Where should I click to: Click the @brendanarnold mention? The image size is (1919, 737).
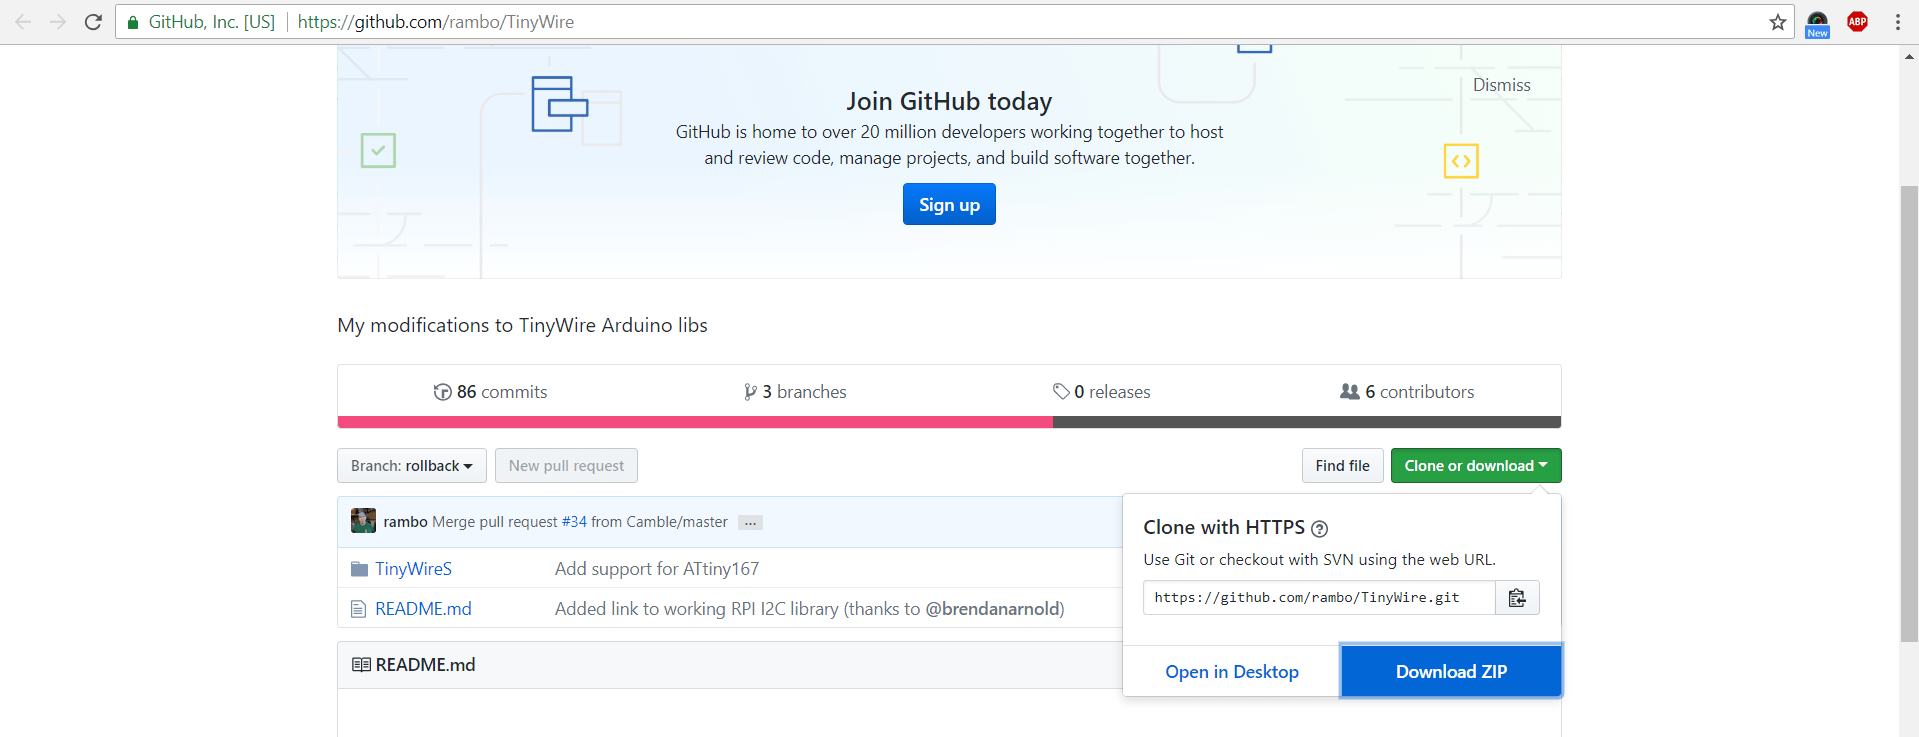click(x=992, y=609)
